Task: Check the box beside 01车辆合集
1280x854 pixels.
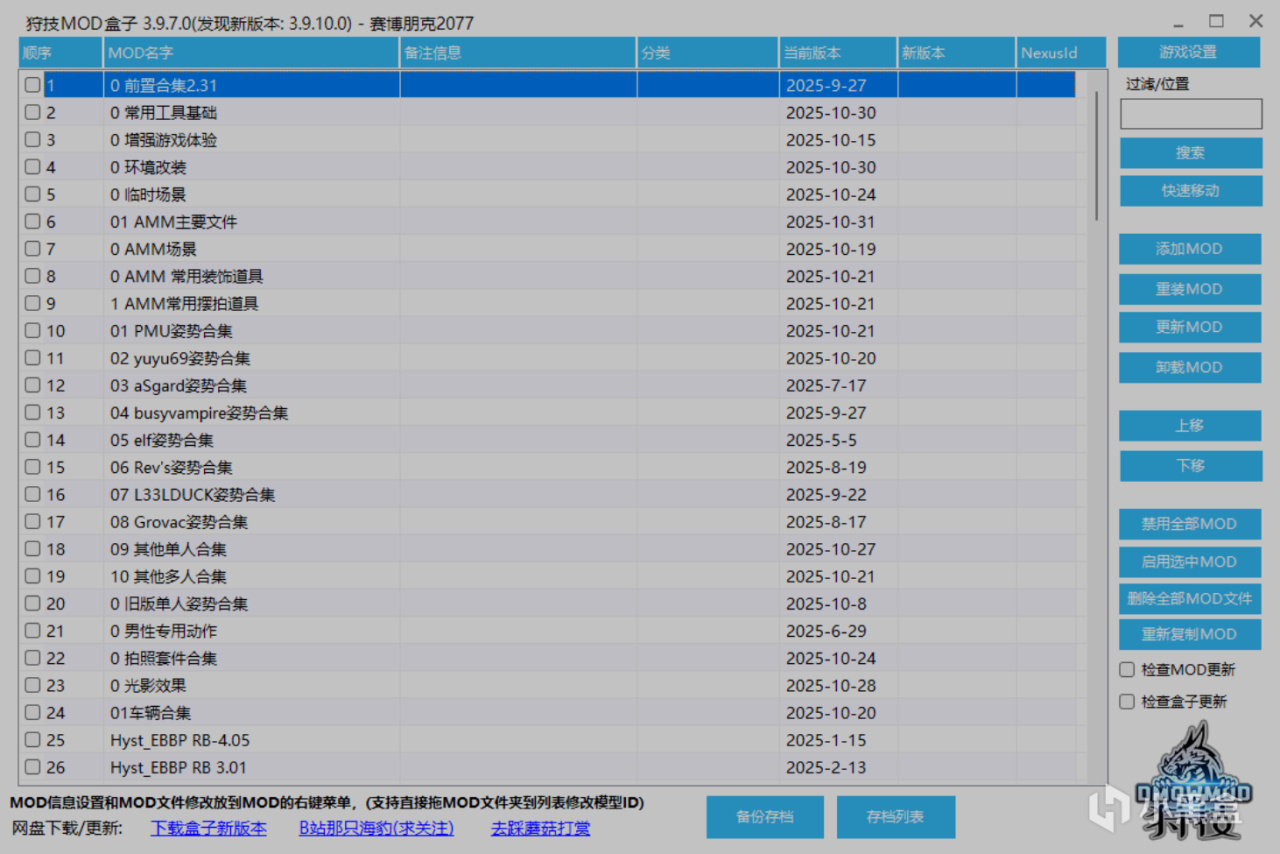Action: click(33, 713)
